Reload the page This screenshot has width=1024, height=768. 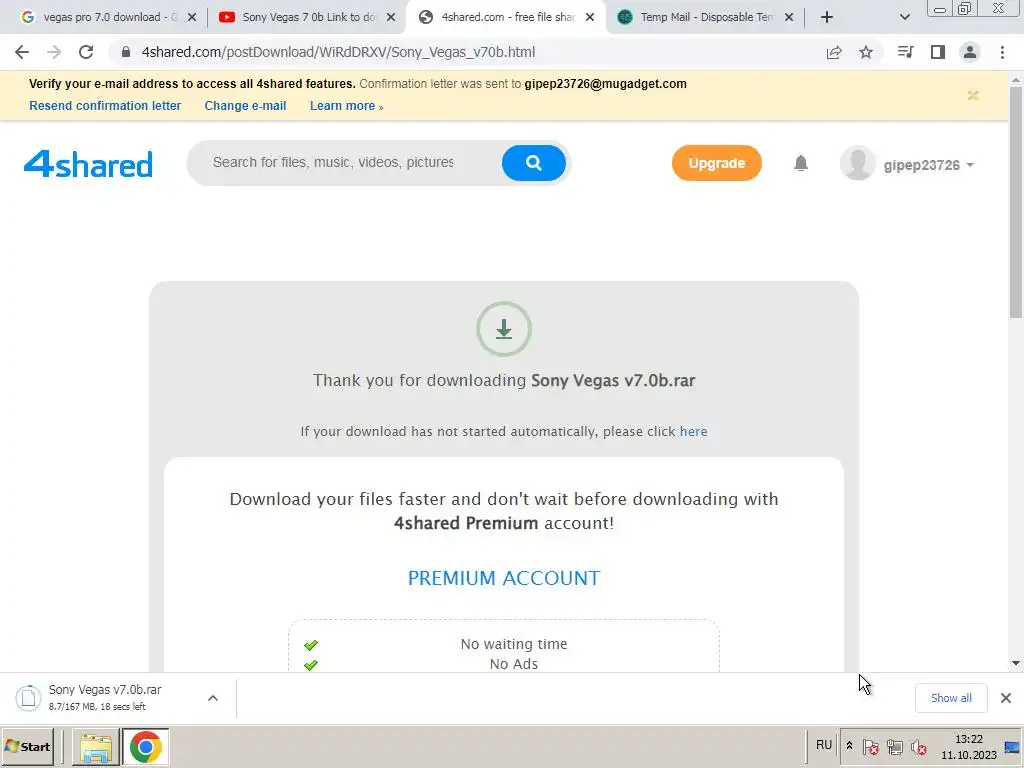point(86,52)
